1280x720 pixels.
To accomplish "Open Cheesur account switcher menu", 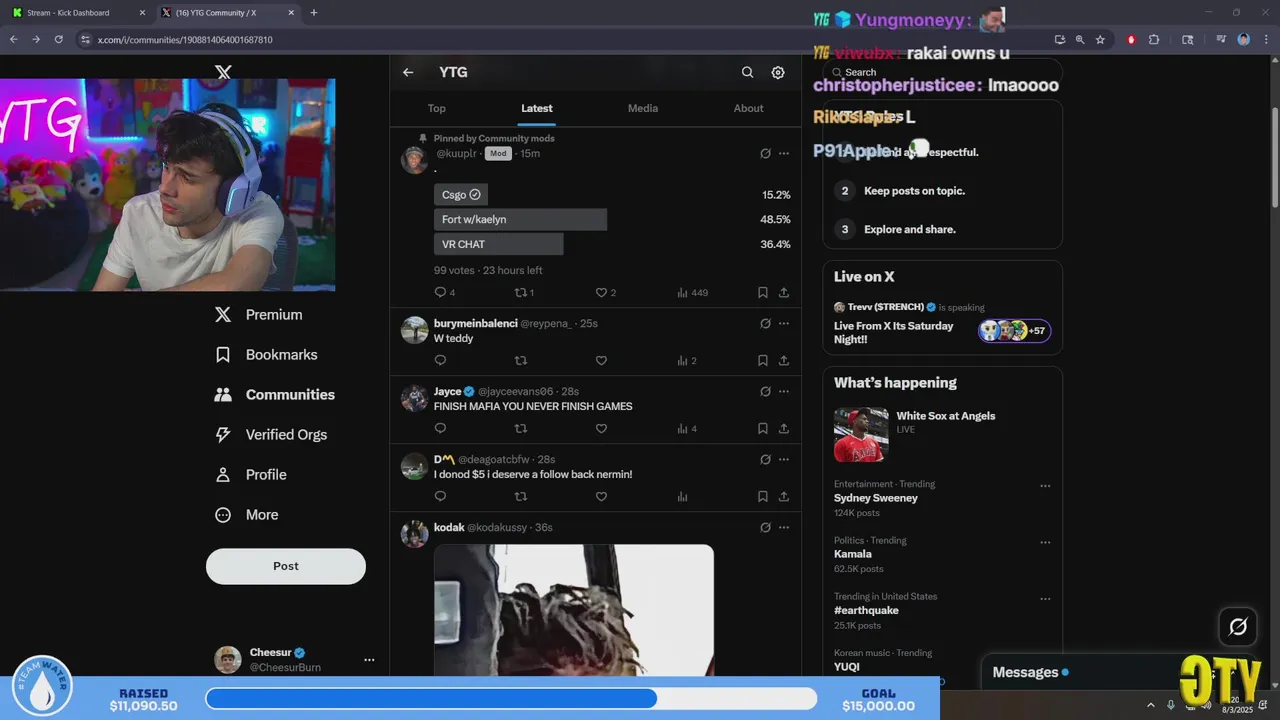I will point(369,660).
